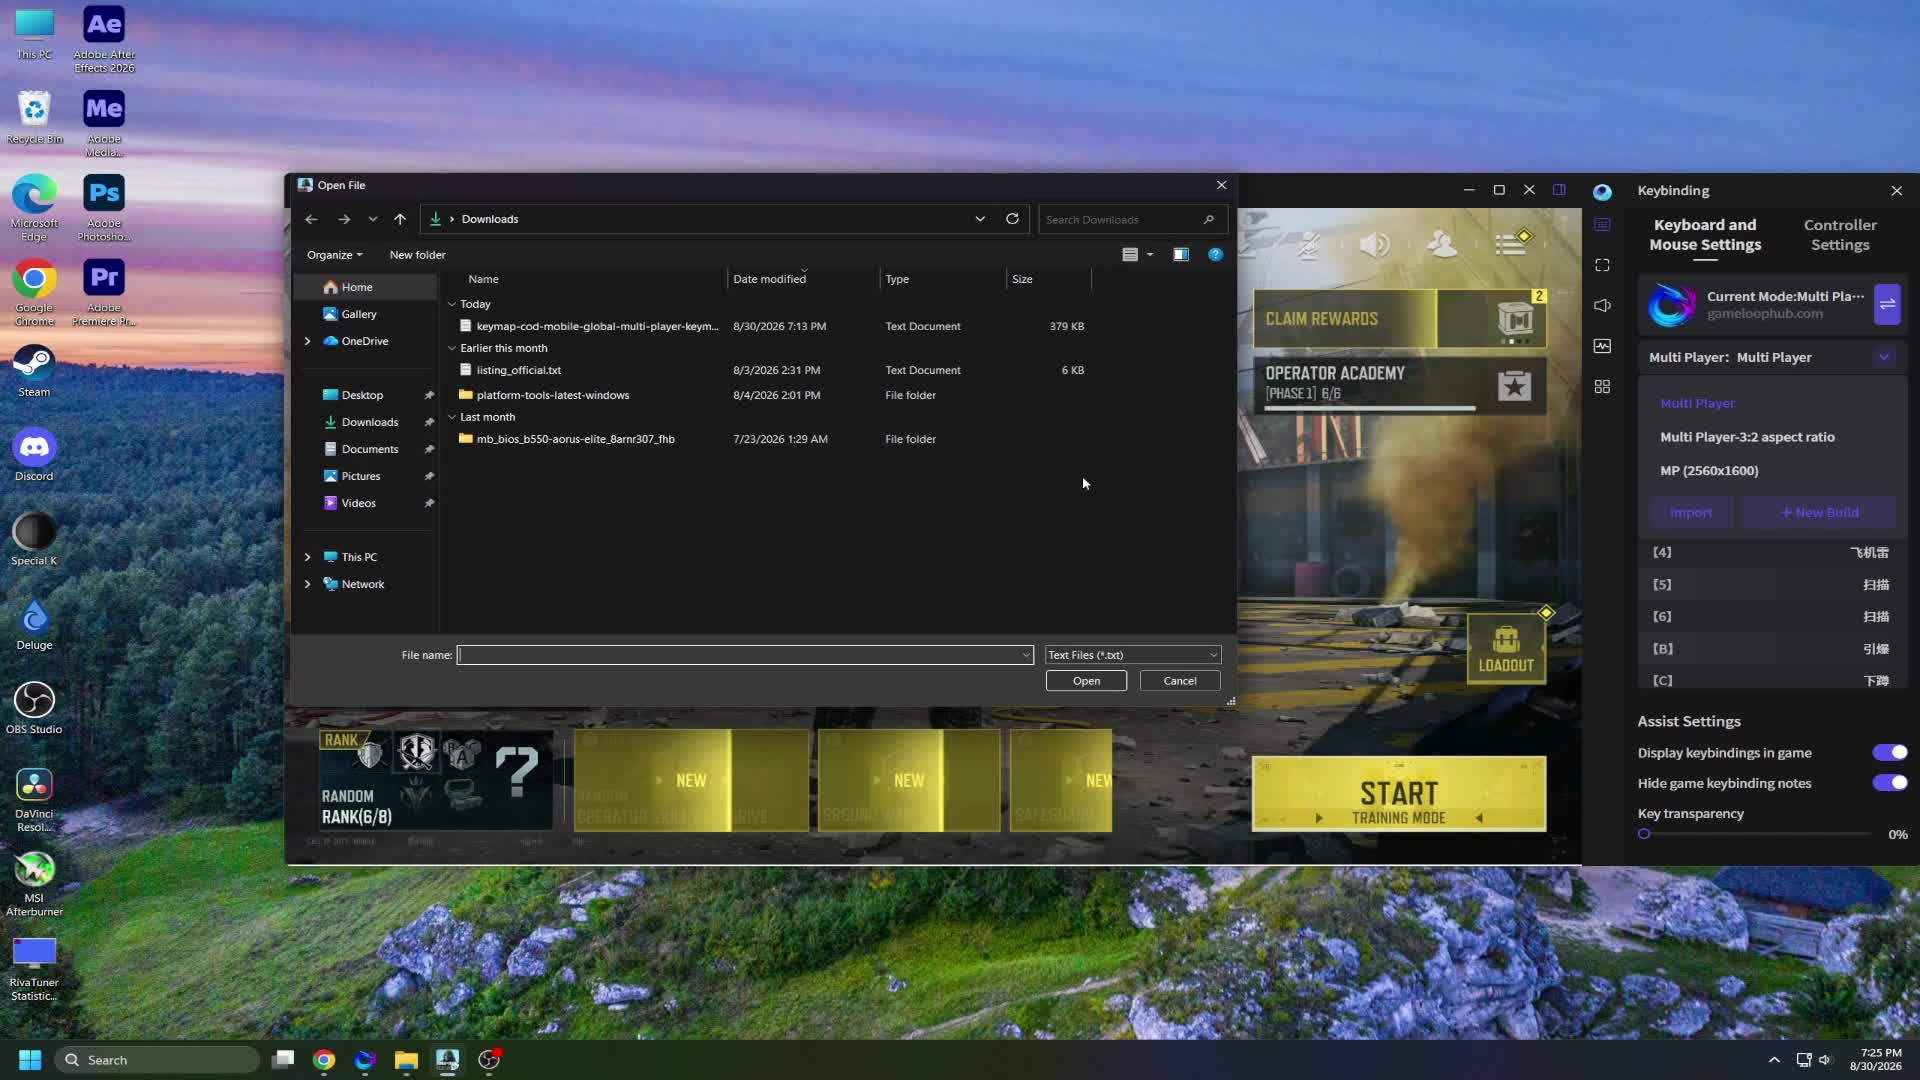Adjust the Key transparency slider handle
Screen dimensions: 1920x1080
point(1644,834)
